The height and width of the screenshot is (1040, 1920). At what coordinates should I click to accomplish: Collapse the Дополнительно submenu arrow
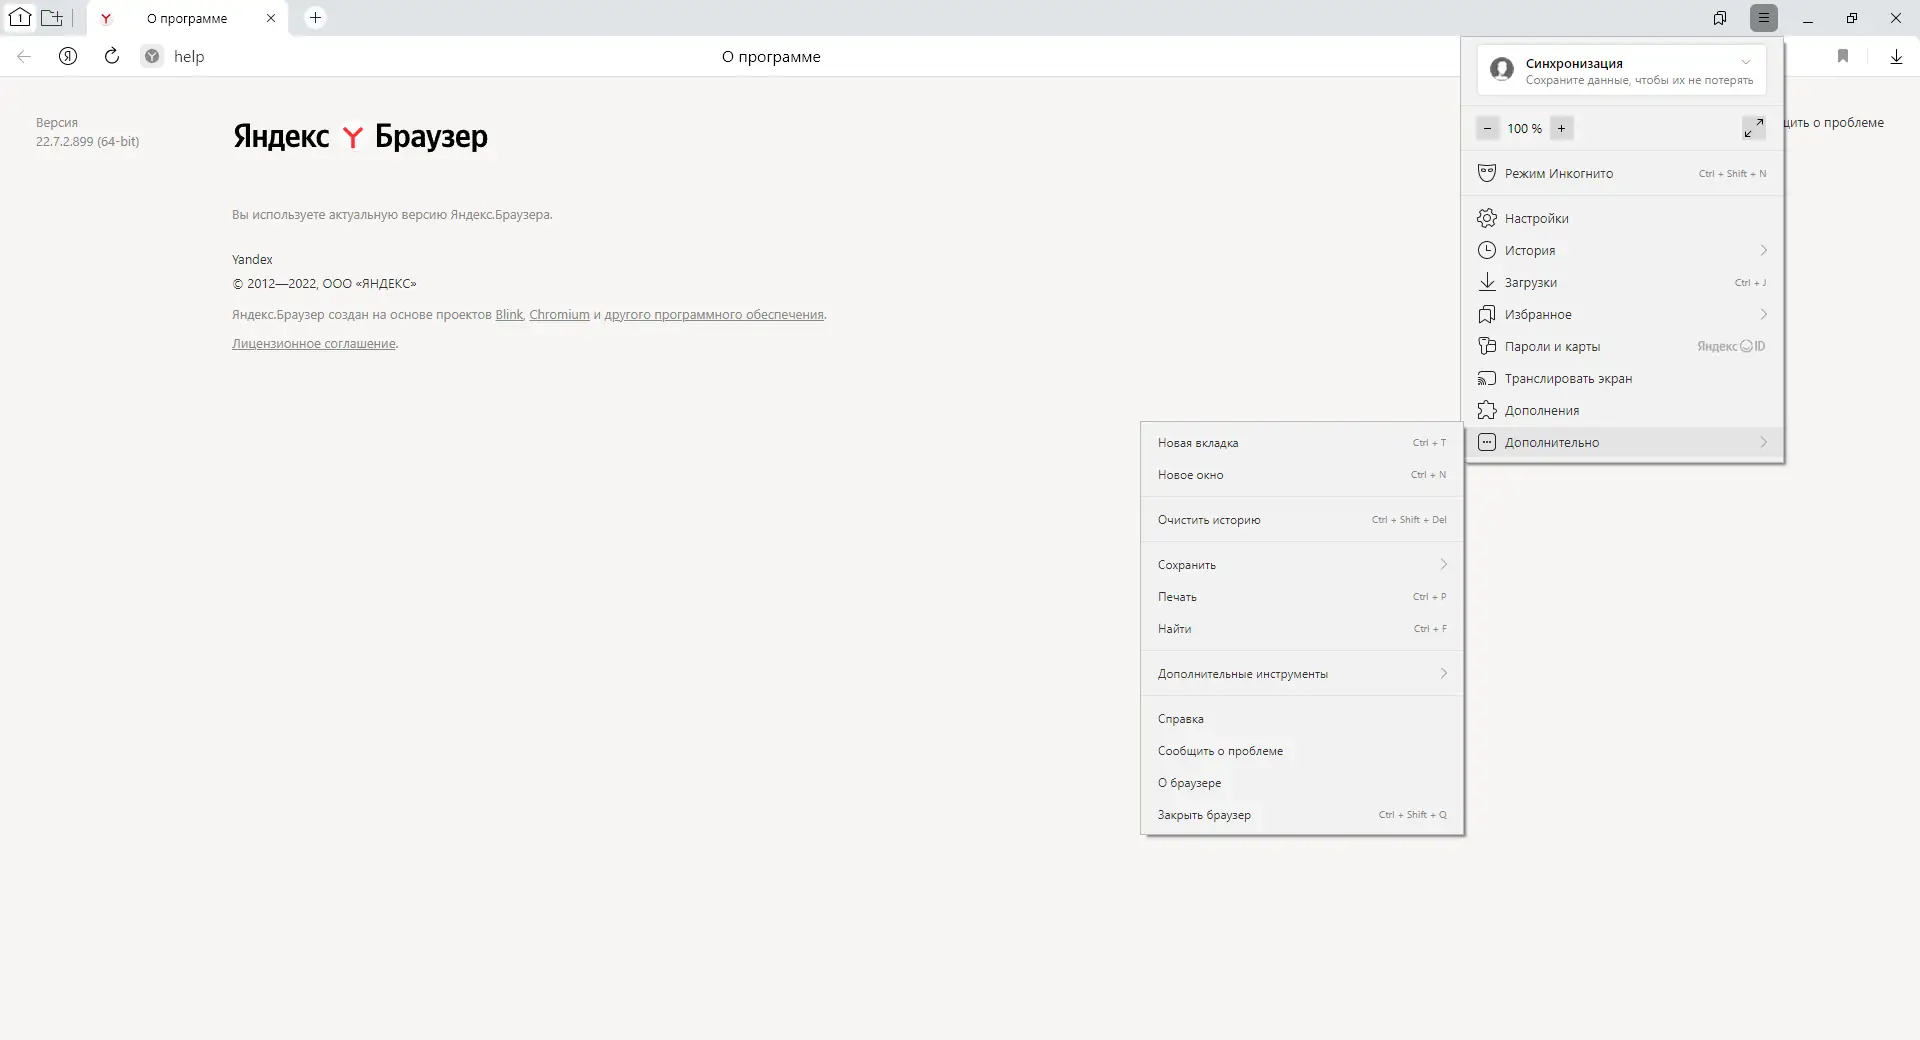[1764, 442]
